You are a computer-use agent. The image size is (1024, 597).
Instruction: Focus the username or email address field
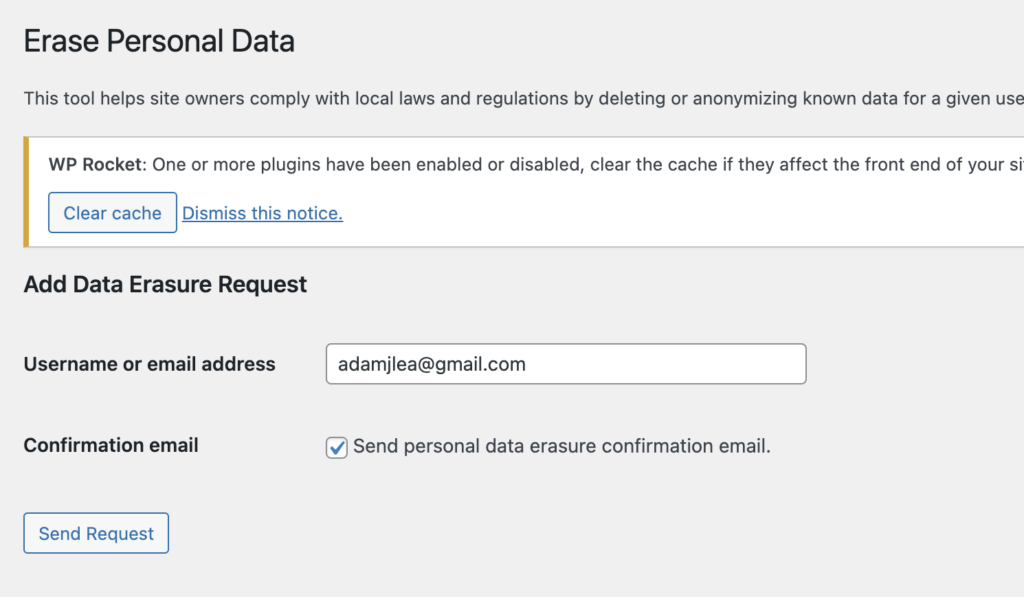coord(565,364)
